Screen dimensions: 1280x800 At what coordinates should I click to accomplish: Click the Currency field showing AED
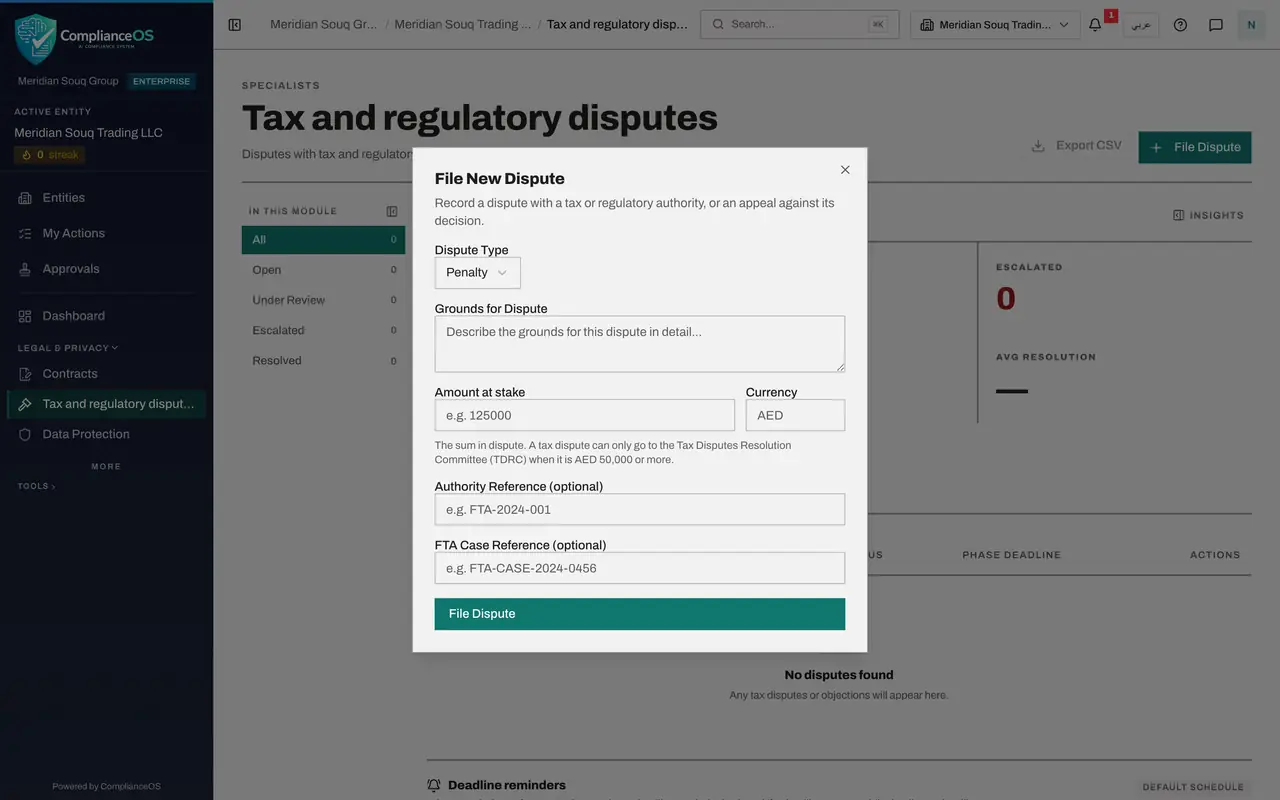(x=795, y=415)
